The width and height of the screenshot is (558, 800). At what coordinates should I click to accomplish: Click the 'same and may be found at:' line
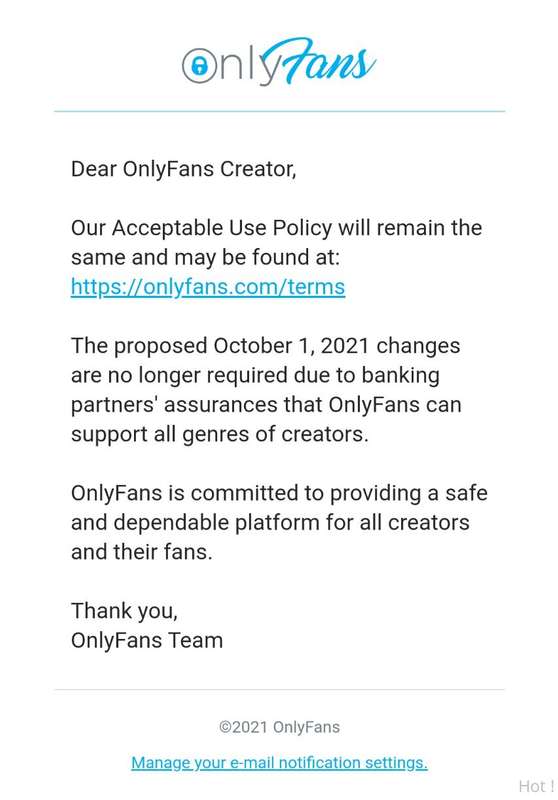[205, 257]
